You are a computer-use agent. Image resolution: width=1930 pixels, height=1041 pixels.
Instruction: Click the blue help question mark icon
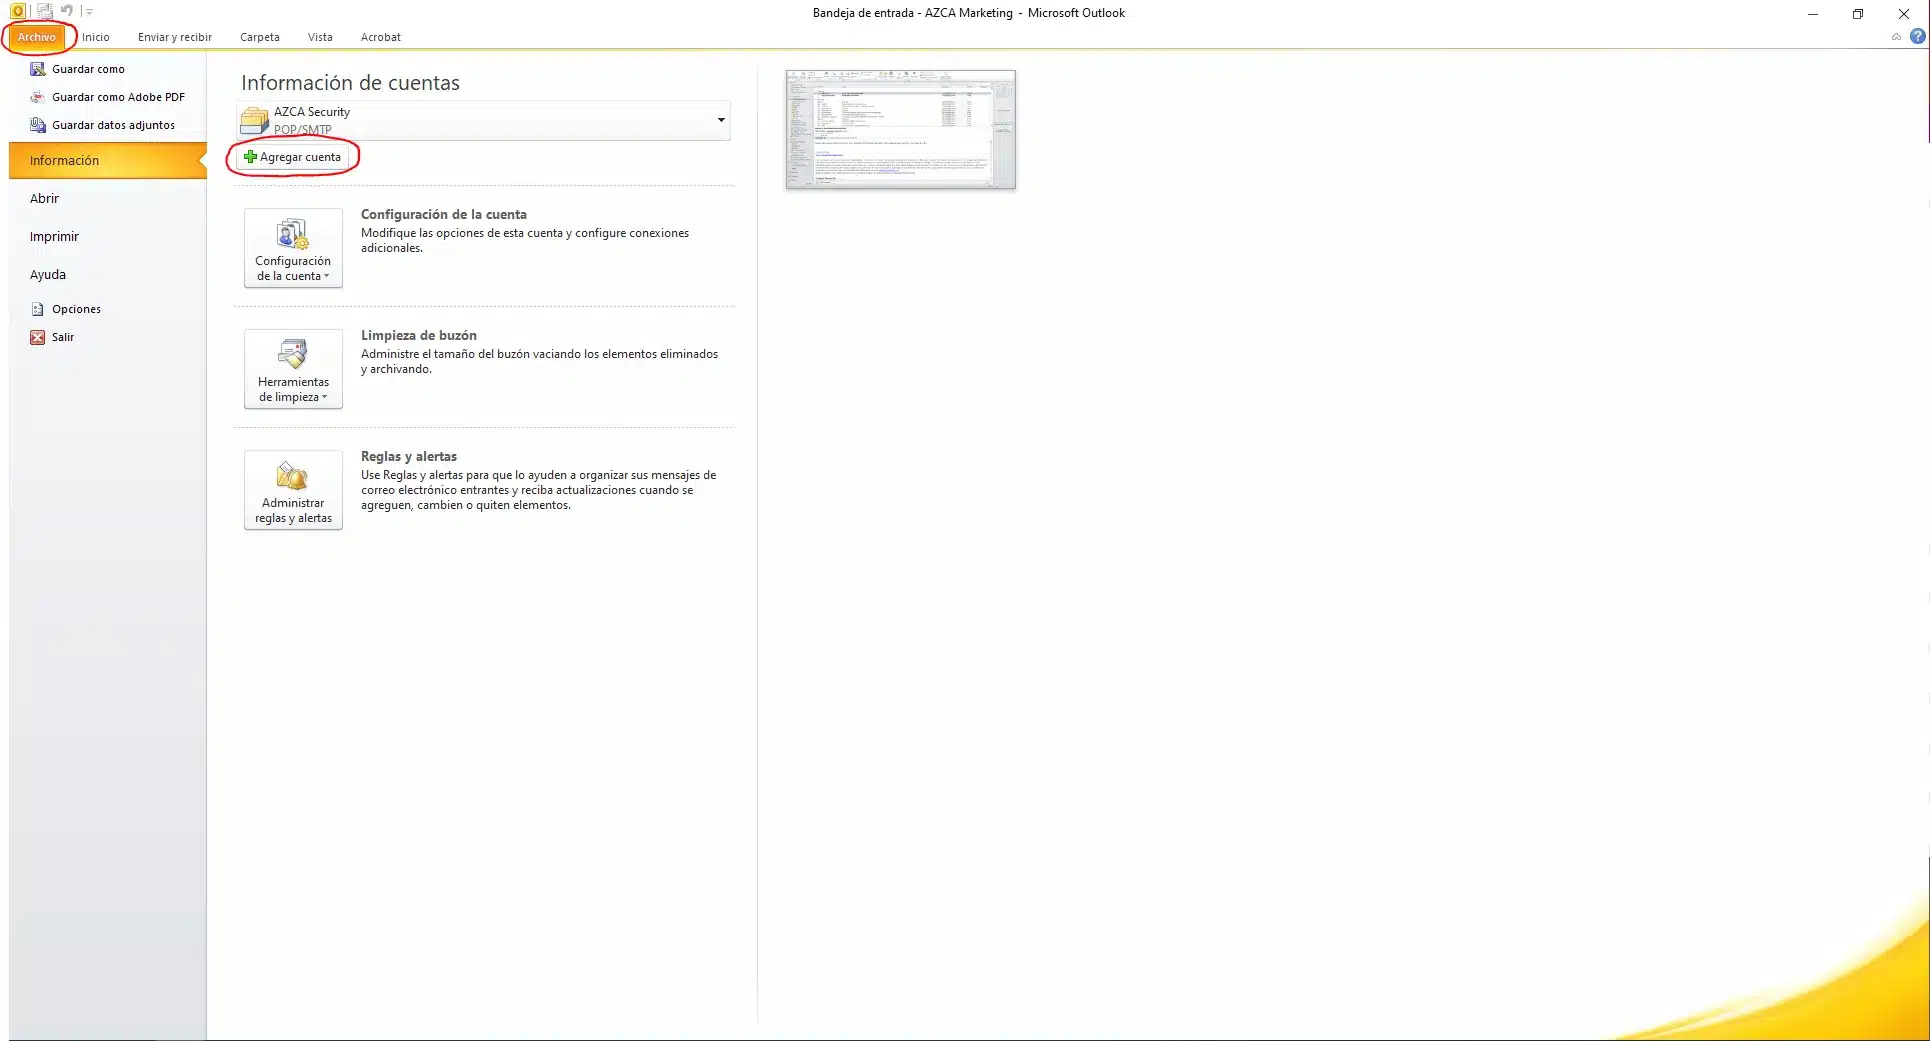point(1917,37)
